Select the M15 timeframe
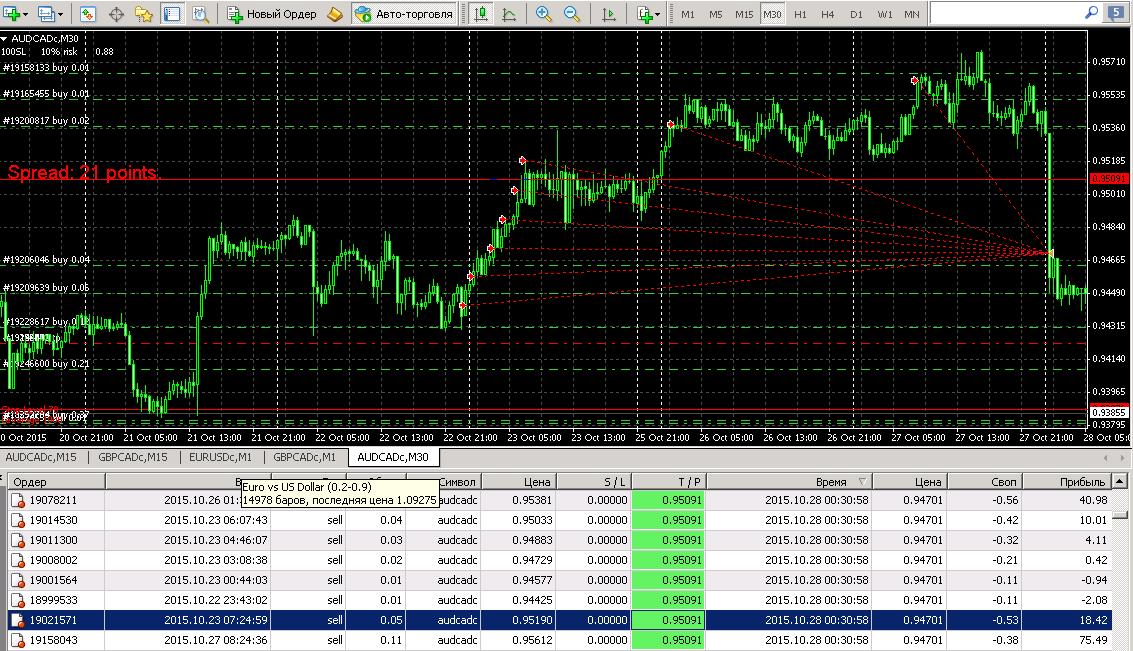 tap(744, 14)
